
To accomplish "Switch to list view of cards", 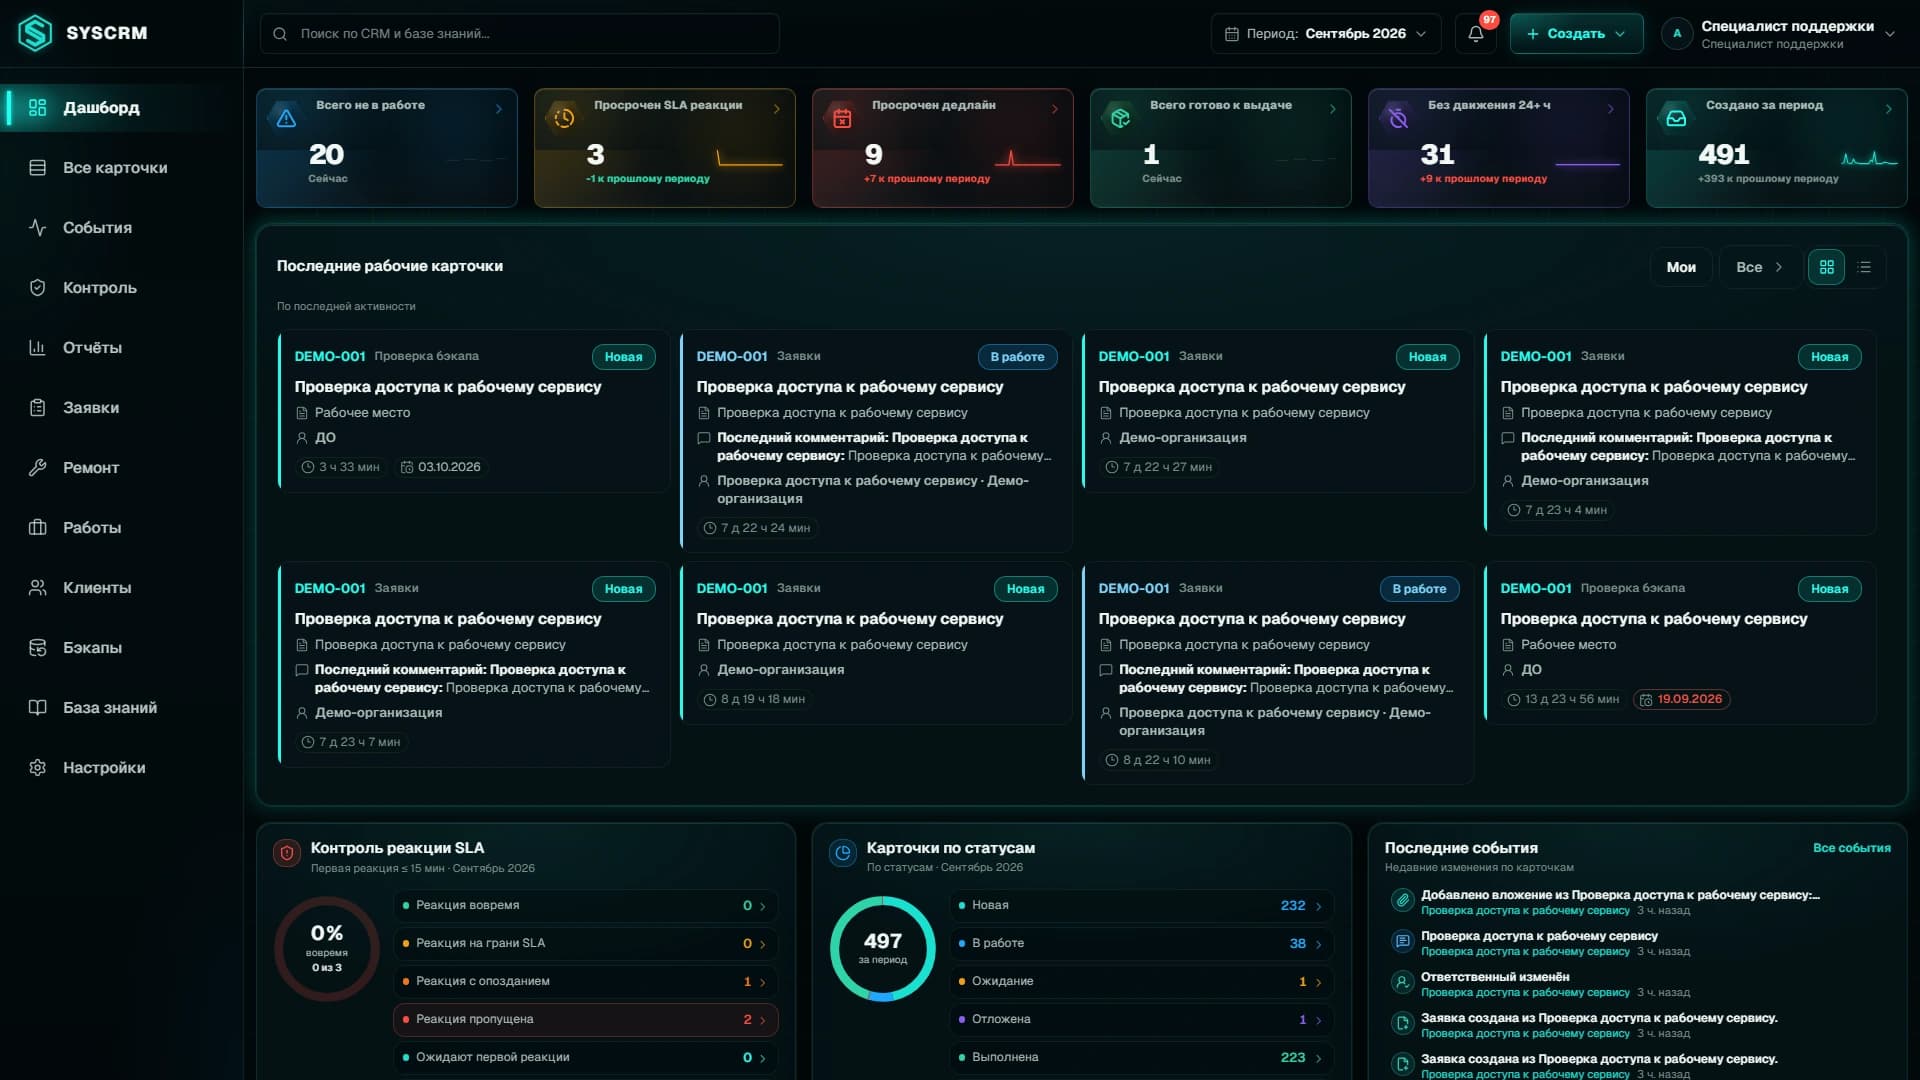I will point(1864,267).
